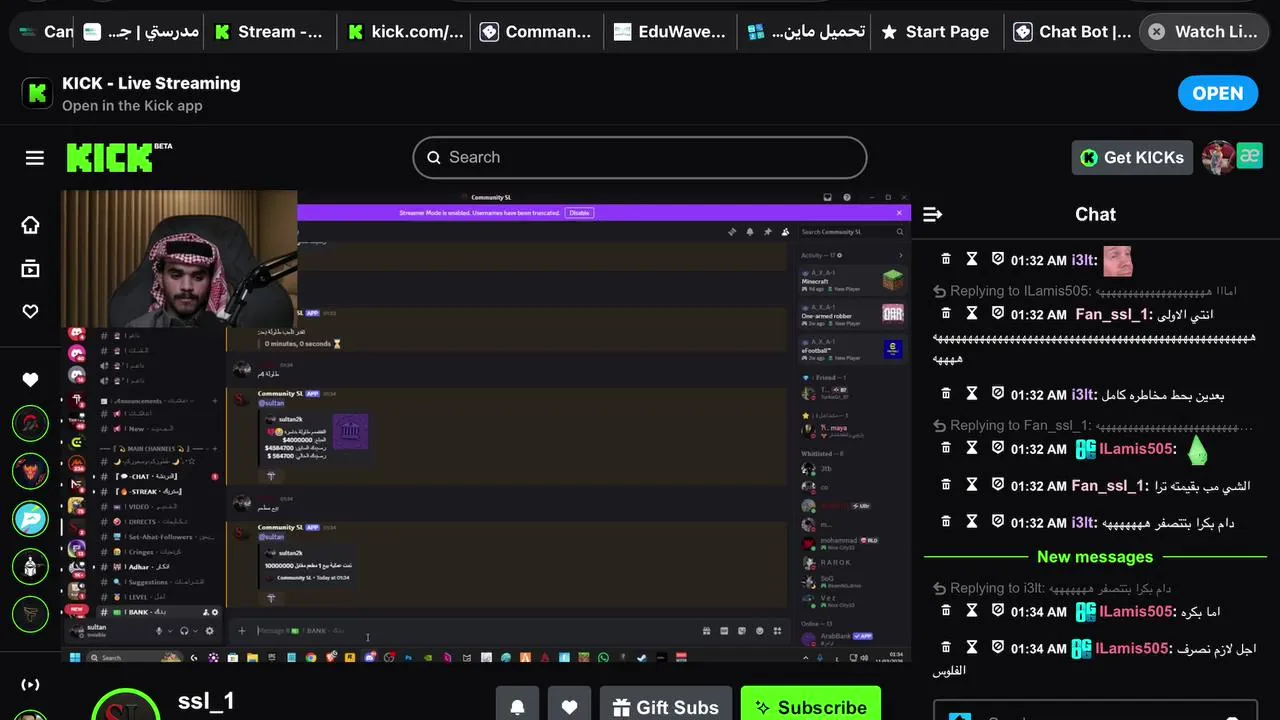The height and width of the screenshot is (720, 1280).
Task: Click the live stream video player
Action: point(486,426)
